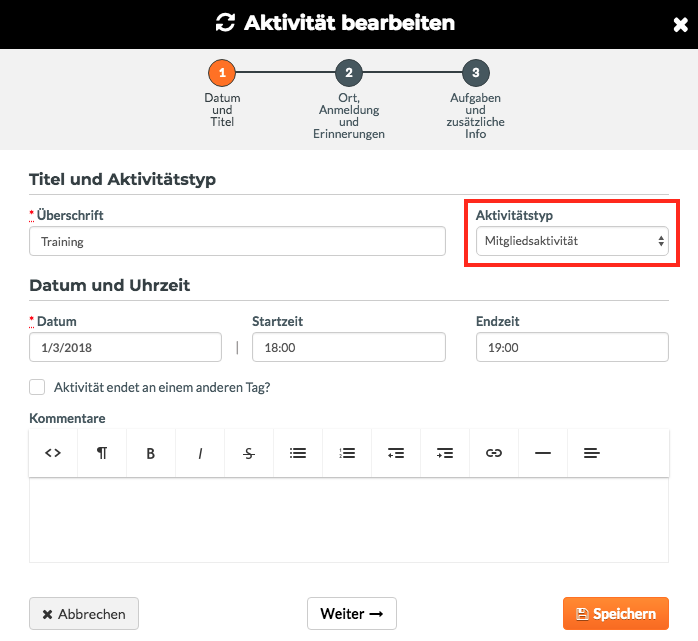
Task: Go to step 2 Ort, Anmeldung und Erinnerungen
Action: 349,73
